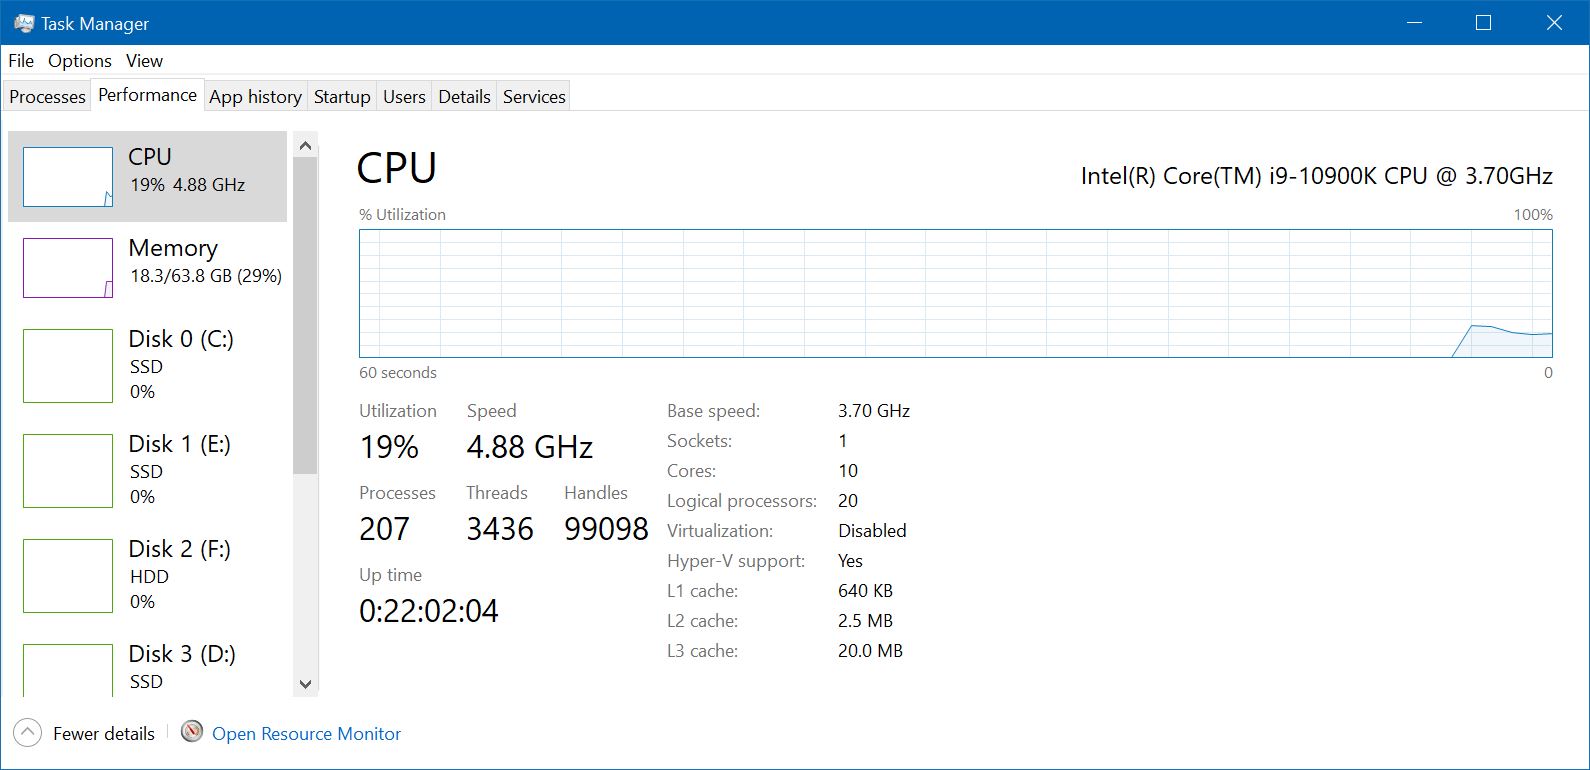Viewport: 1590px width, 770px height.
Task: Select the Memory mini graph thumbnail
Action: pos(68,268)
